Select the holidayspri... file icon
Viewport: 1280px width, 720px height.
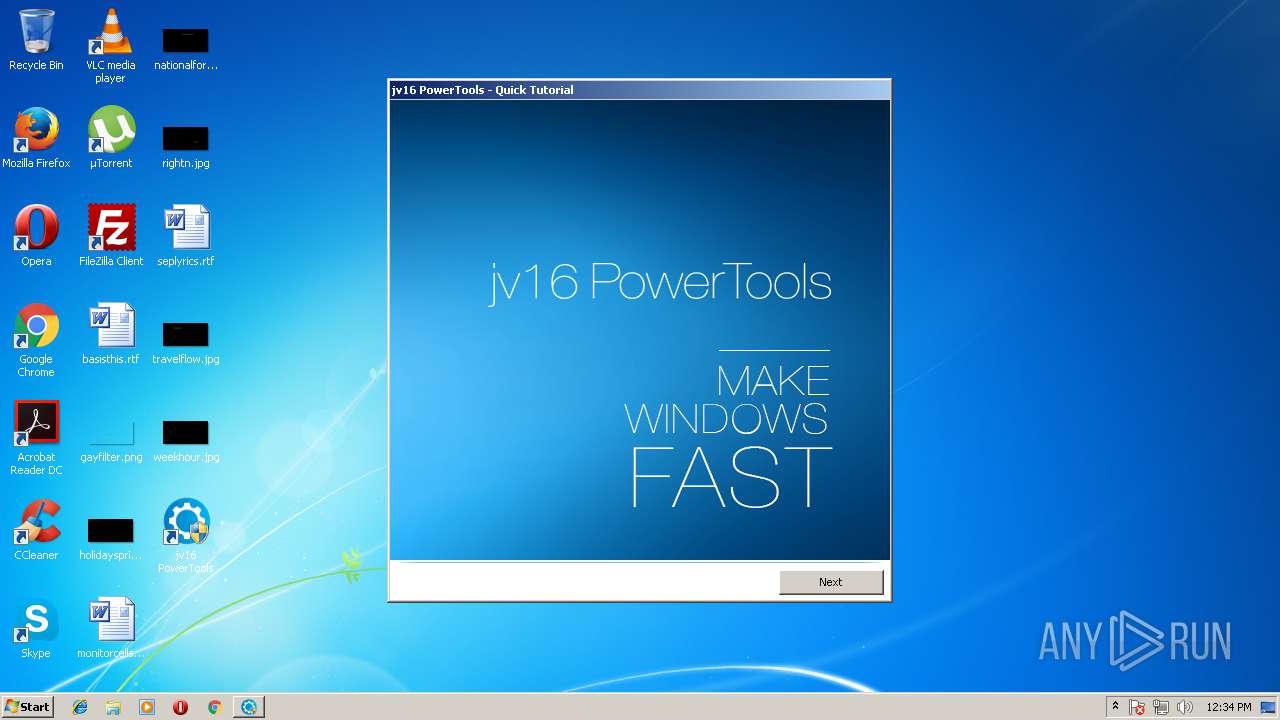click(x=110, y=538)
